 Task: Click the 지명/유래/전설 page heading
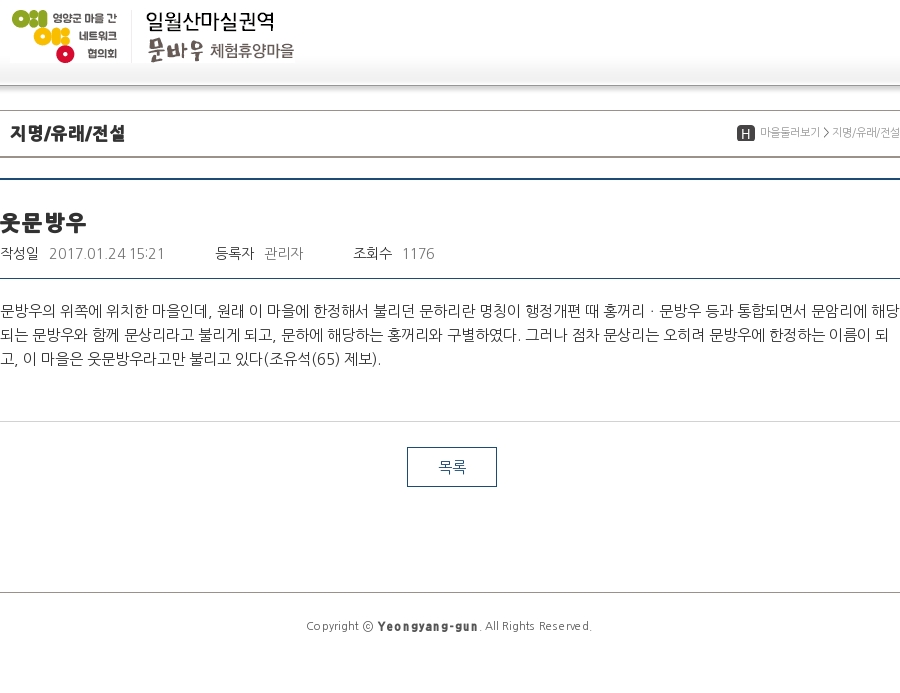click(68, 133)
